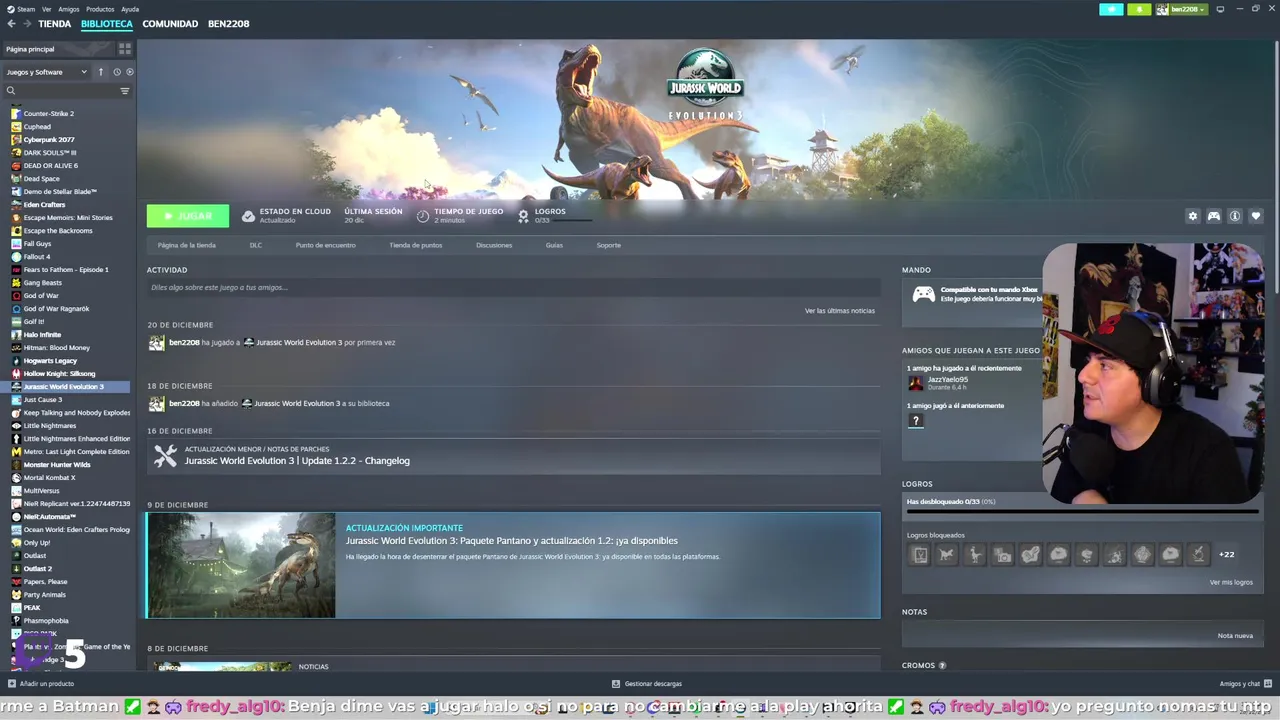This screenshot has width=1280, height=720.
Task: Show recent games via clock icon
Action: (117, 72)
